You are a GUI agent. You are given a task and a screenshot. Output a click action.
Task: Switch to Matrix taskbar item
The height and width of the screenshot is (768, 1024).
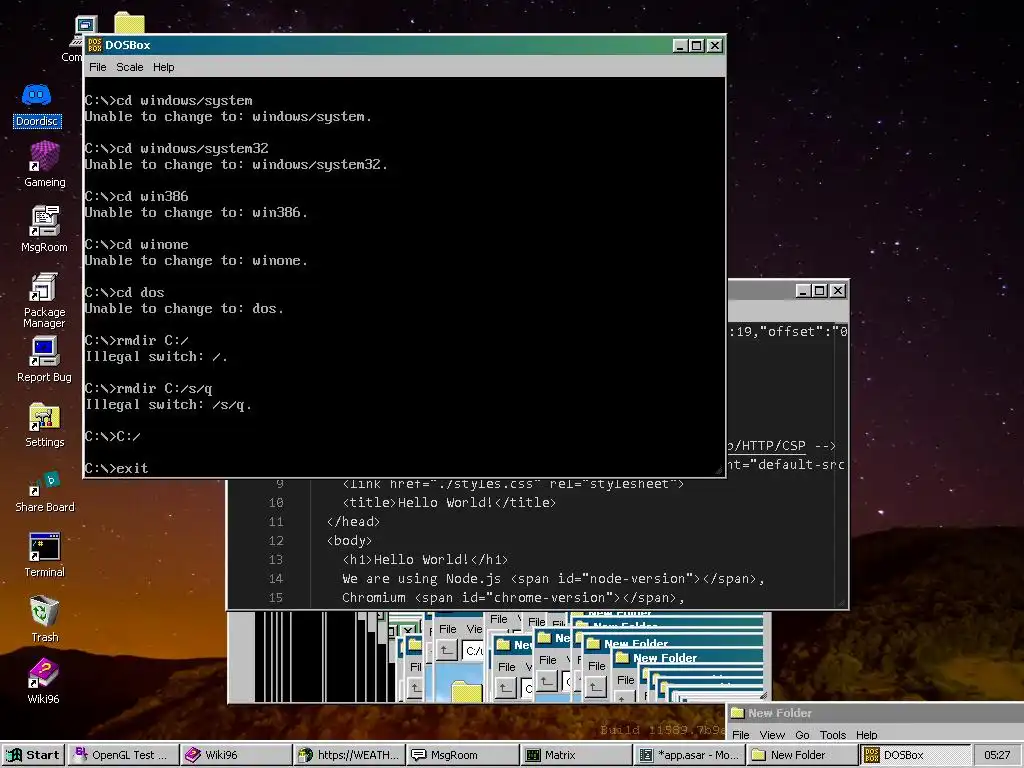coord(575,755)
